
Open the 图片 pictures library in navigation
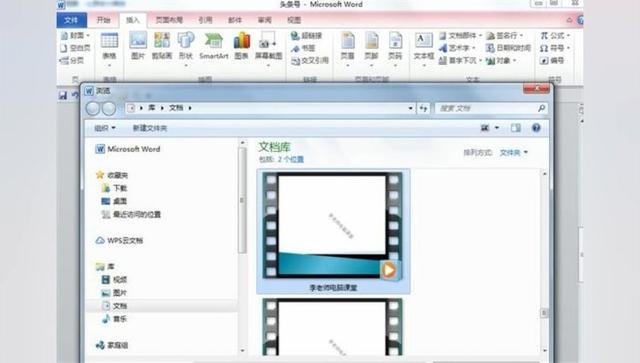[114, 293]
